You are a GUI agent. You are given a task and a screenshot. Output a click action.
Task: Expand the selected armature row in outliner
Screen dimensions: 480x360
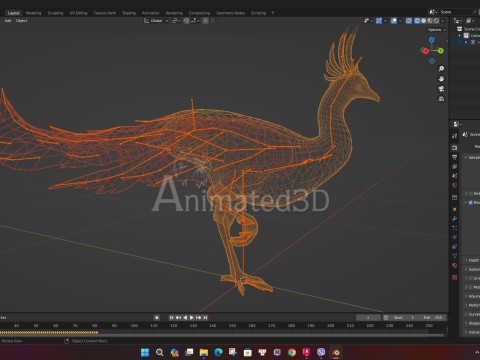[x=466, y=42]
